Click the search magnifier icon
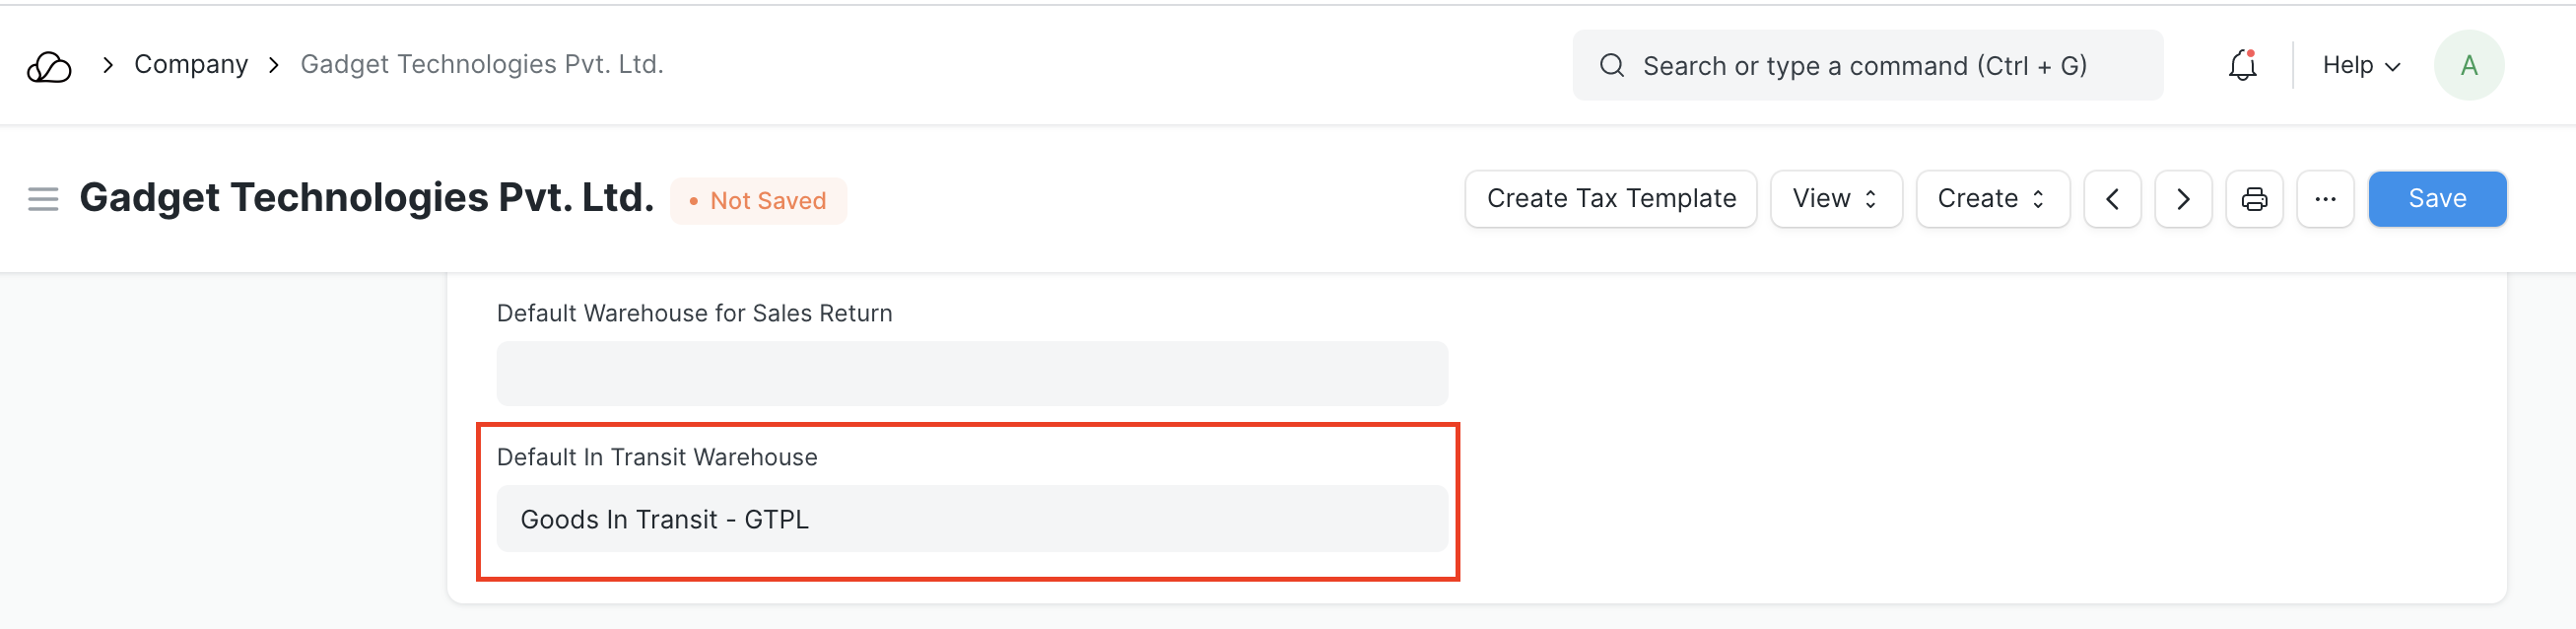Screen dimensions: 2576x629 (1611, 66)
